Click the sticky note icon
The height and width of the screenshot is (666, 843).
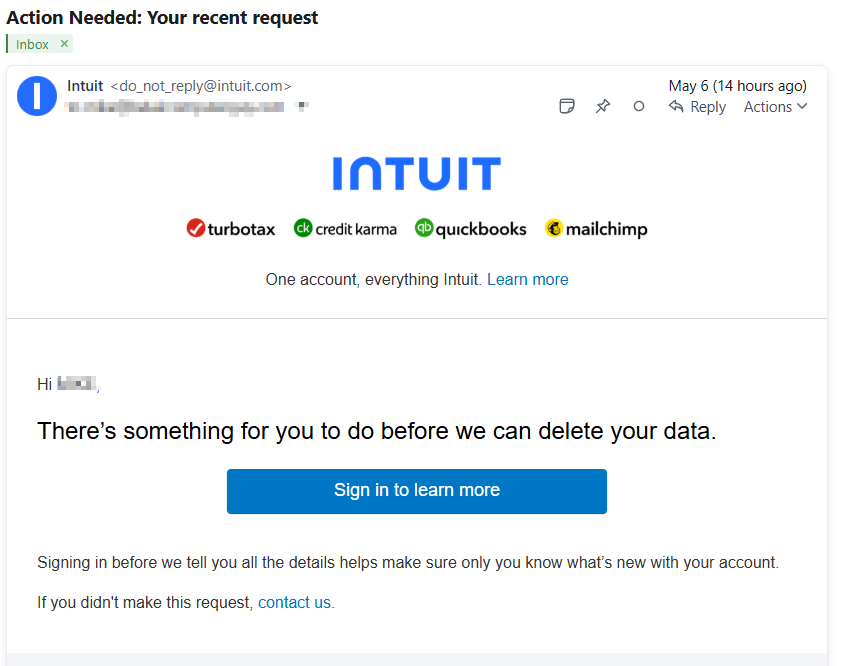coord(567,107)
